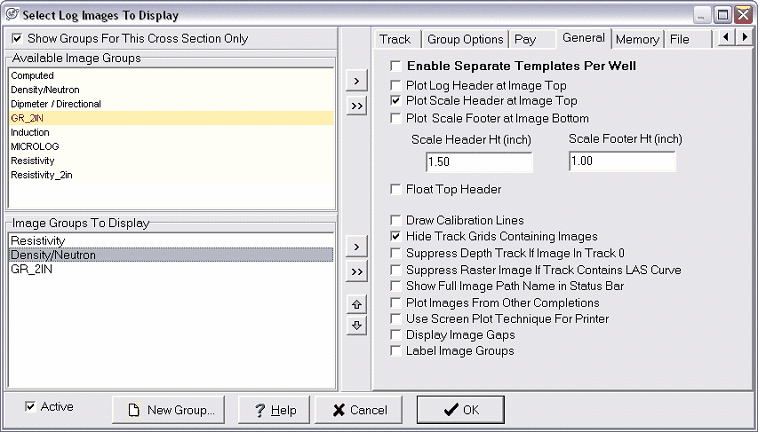Click the New Group... button
760x434 pixels.
point(169,410)
